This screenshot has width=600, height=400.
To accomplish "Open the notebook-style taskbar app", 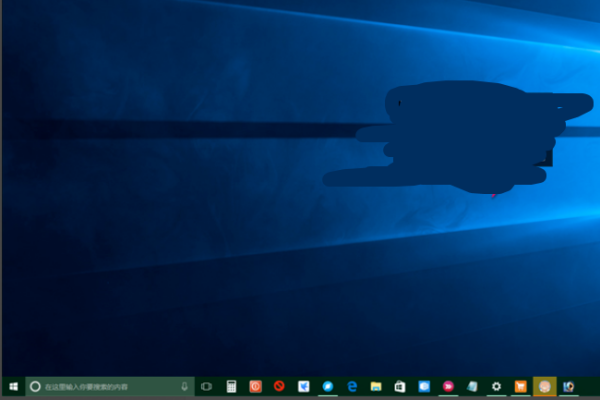I will click(x=472, y=386).
